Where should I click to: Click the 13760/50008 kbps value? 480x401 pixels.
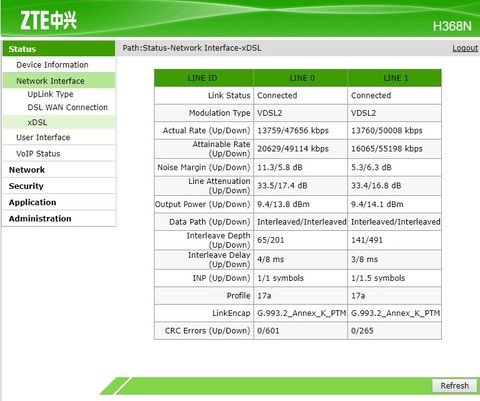click(387, 130)
